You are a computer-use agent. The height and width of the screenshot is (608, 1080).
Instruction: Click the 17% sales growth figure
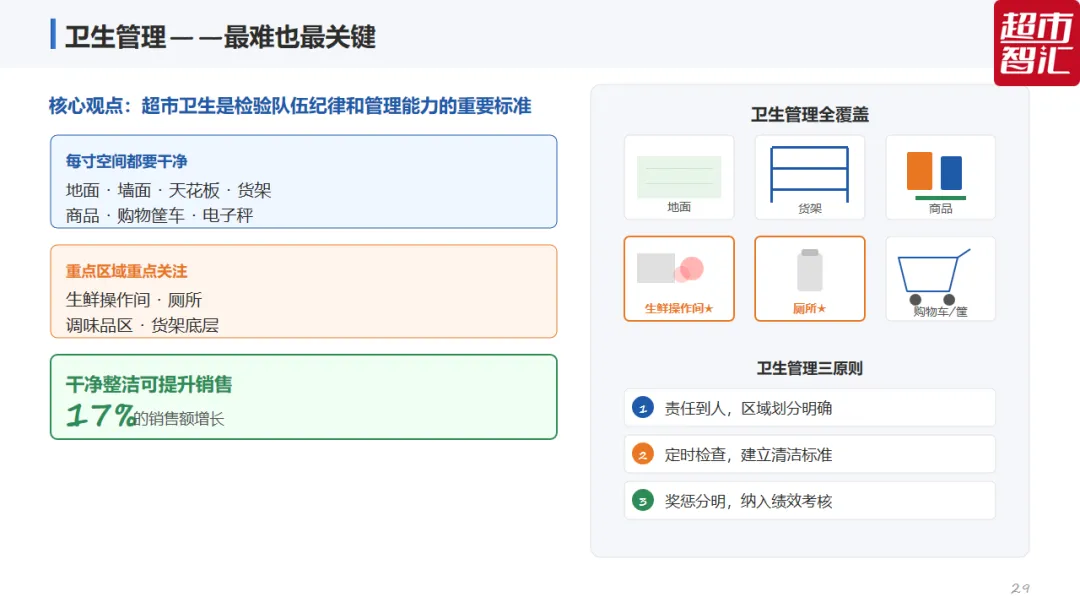(x=100, y=415)
